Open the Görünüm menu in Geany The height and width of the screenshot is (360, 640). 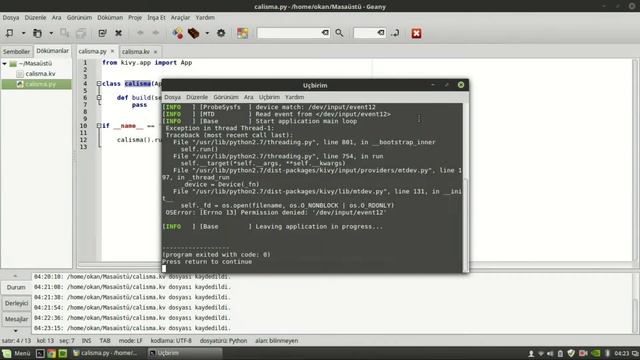point(79,18)
